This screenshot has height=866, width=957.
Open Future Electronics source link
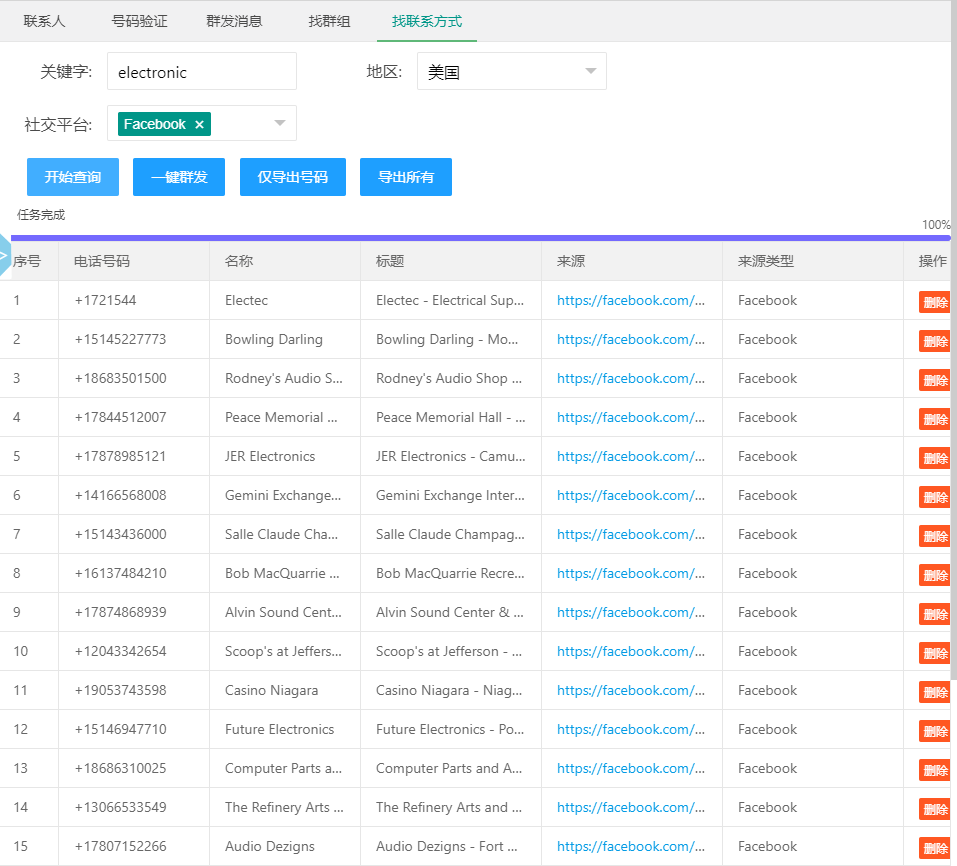pyautogui.click(x=631, y=729)
